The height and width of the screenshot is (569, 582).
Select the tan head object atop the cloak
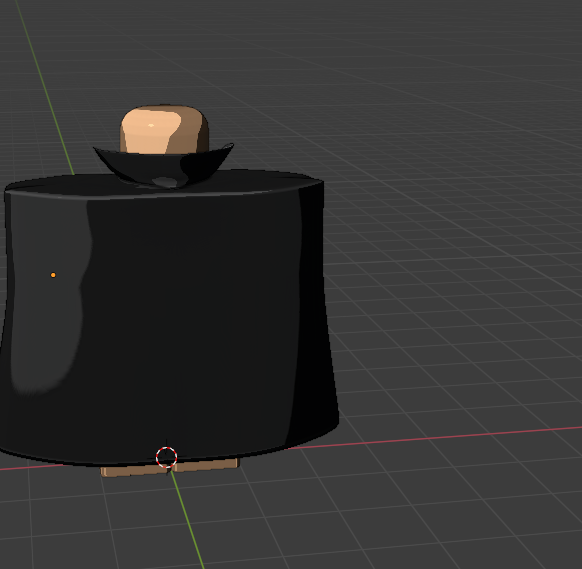(164, 129)
